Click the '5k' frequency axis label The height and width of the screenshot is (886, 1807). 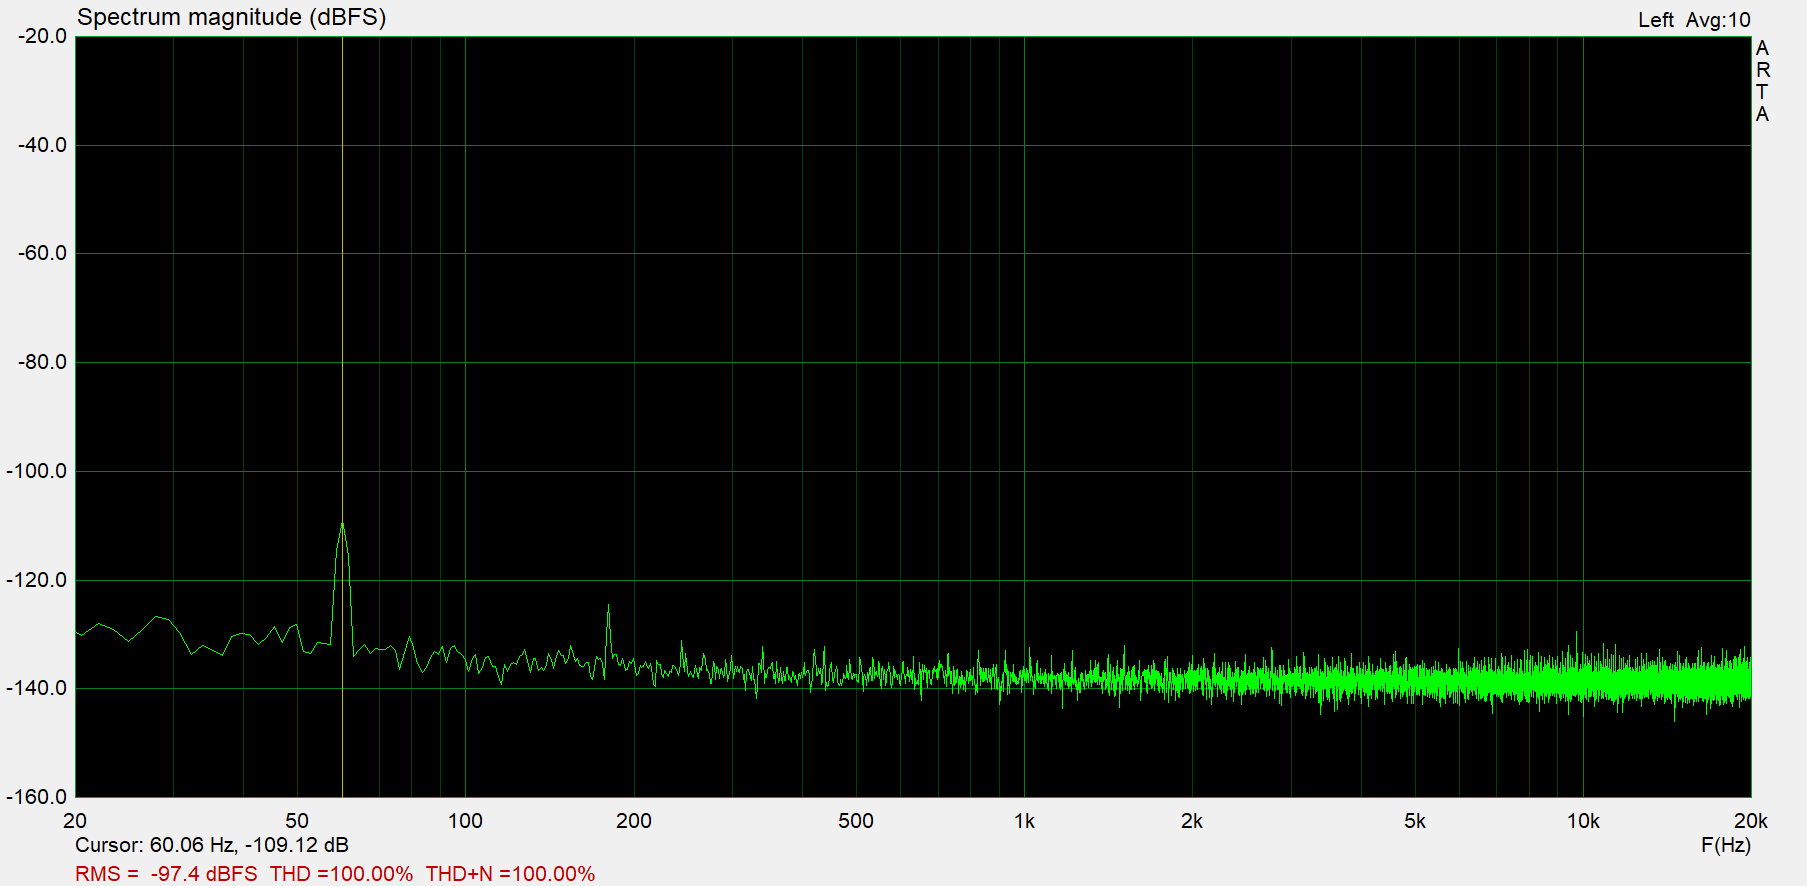pos(1415,821)
